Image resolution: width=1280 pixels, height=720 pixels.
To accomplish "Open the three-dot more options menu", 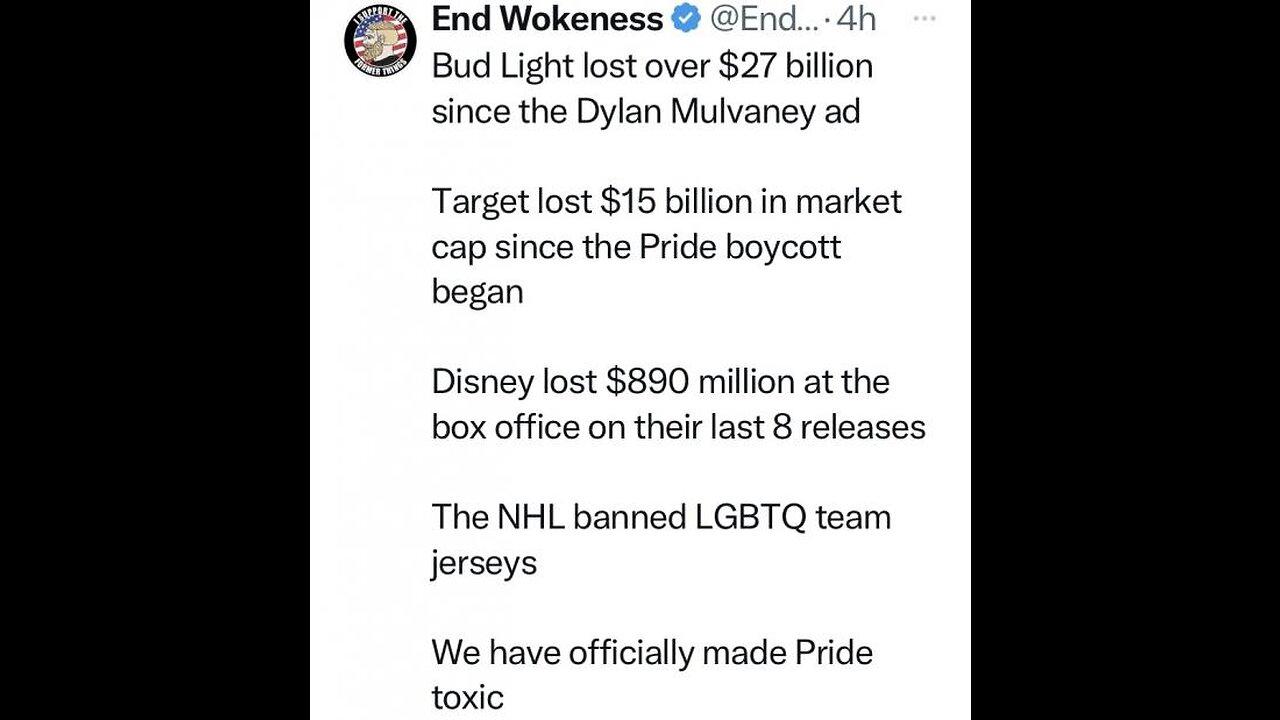I will [925, 18].
